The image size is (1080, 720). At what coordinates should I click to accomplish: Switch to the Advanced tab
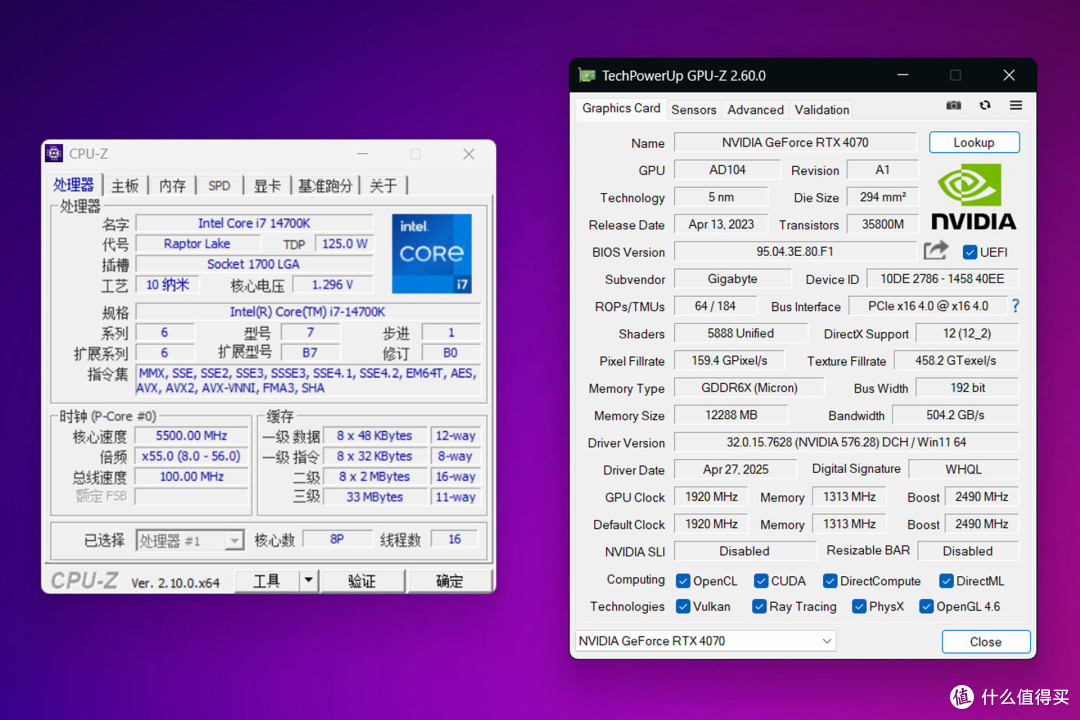755,110
